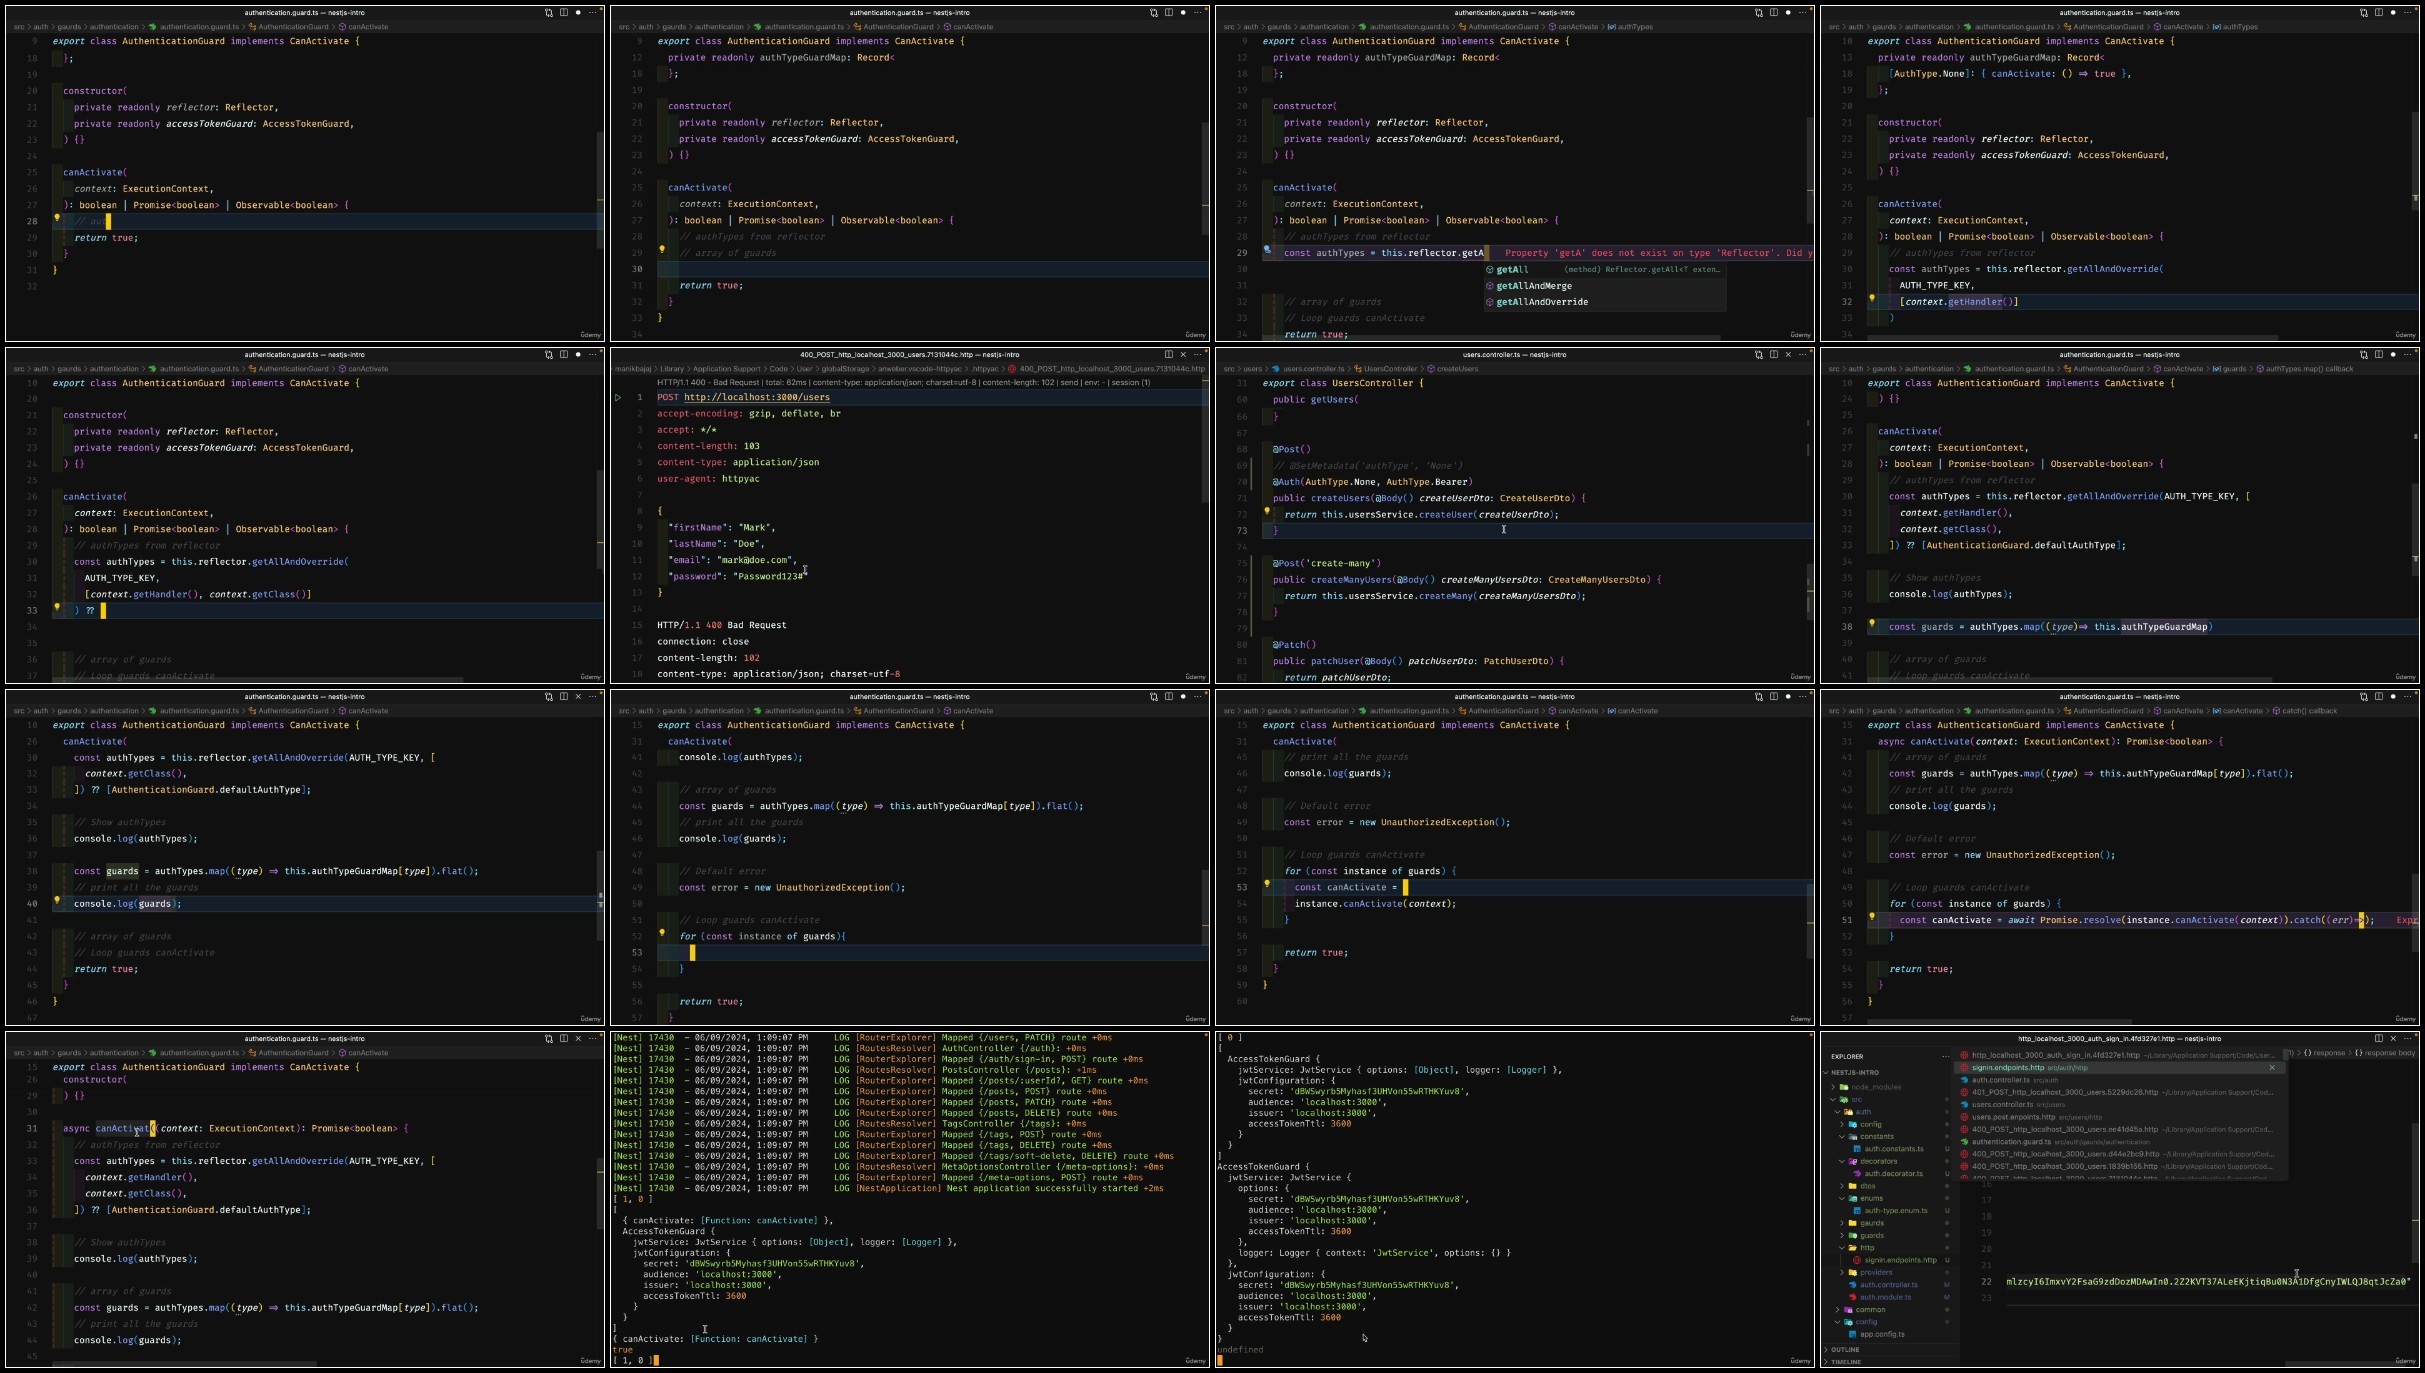Image resolution: width=2425 pixels, height=1373 pixels.
Task: Open more actions in the 400_POST response editor
Action: [1198, 354]
